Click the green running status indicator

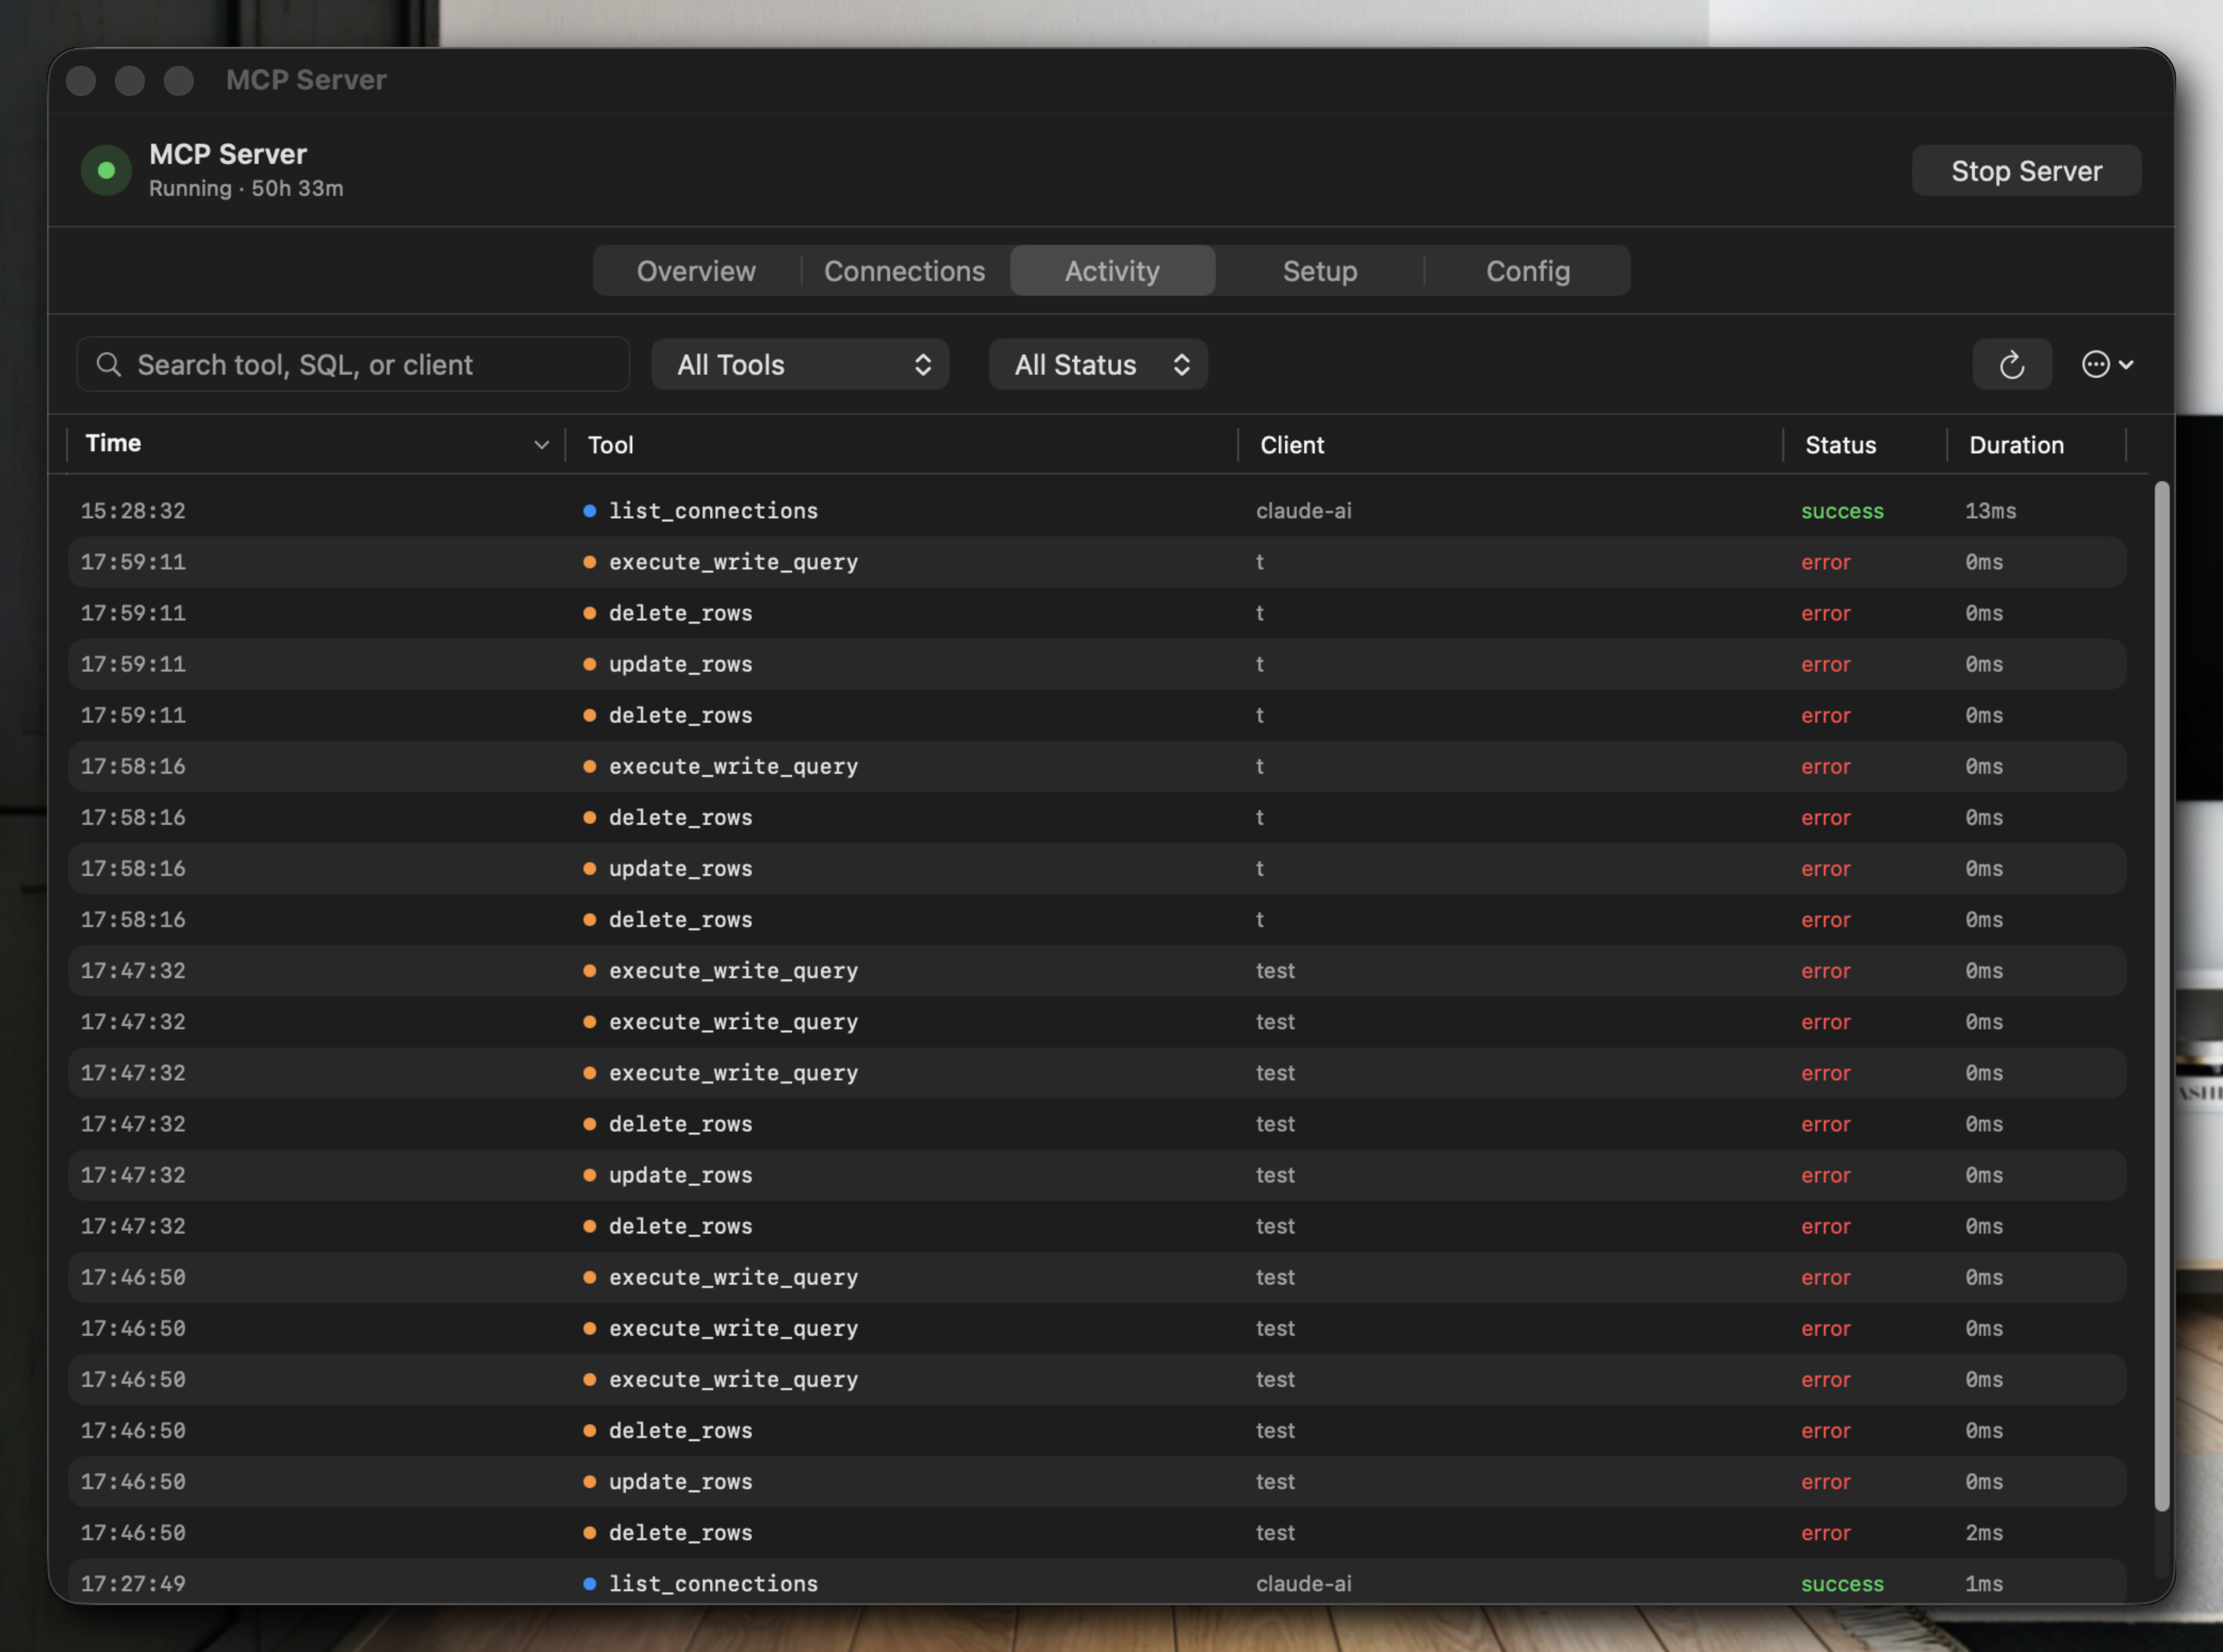click(106, 170)
